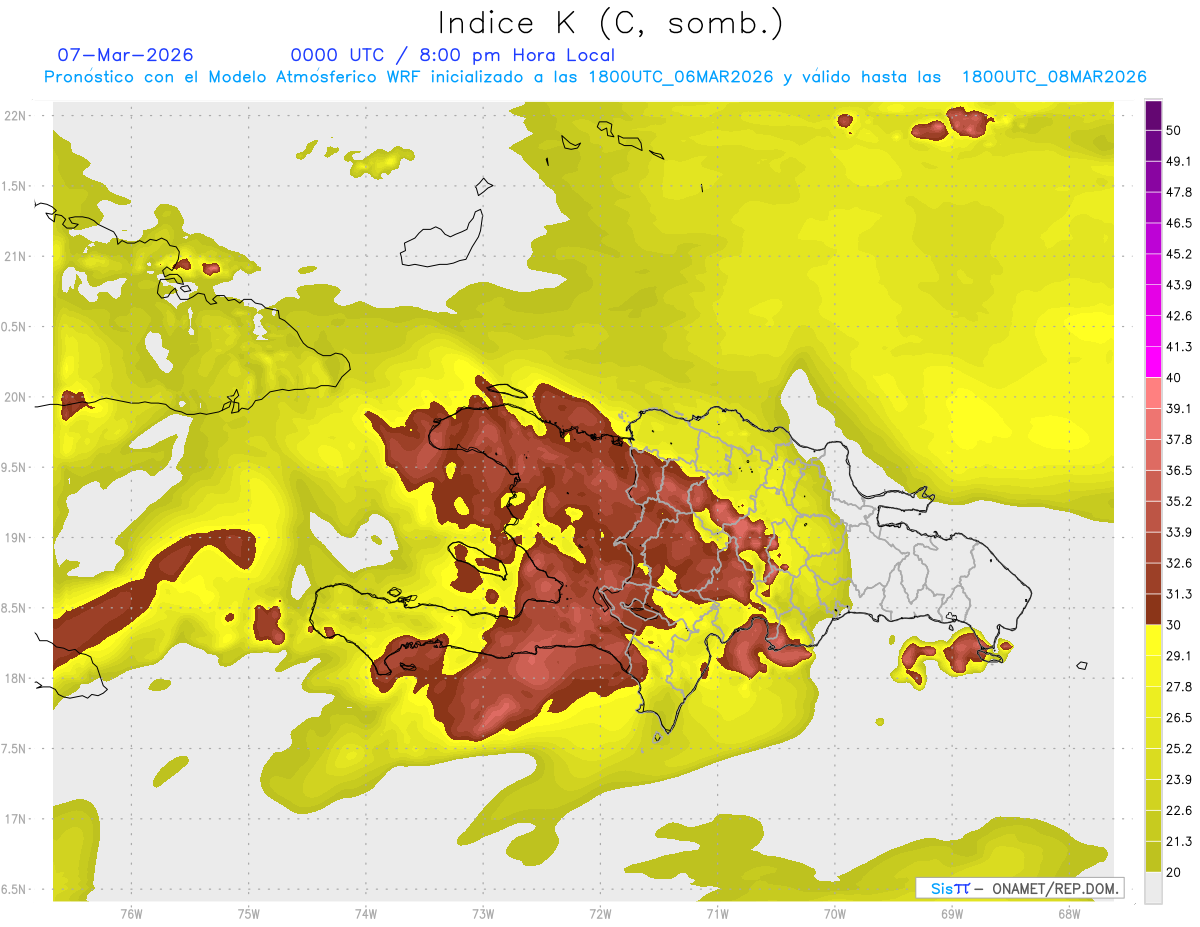1200x927 pixels.
Task: Pick the bright magenta swatch between 40 and 41.3
Action: point(1153,362)
